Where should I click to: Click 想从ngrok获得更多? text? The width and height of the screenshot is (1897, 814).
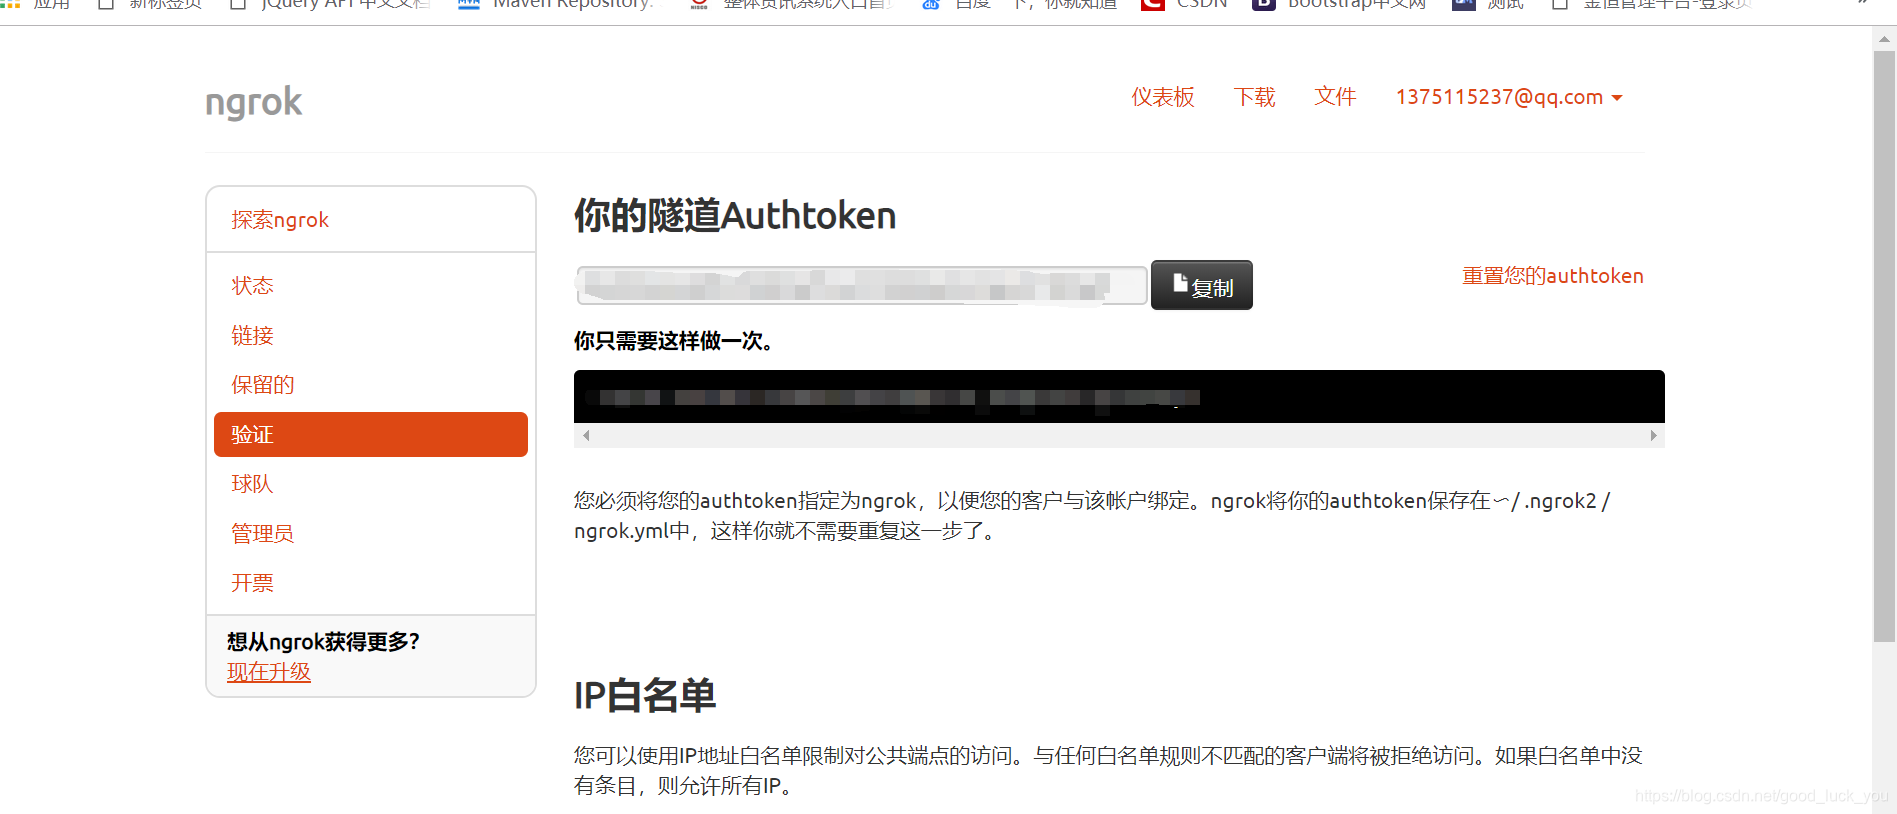323,642
